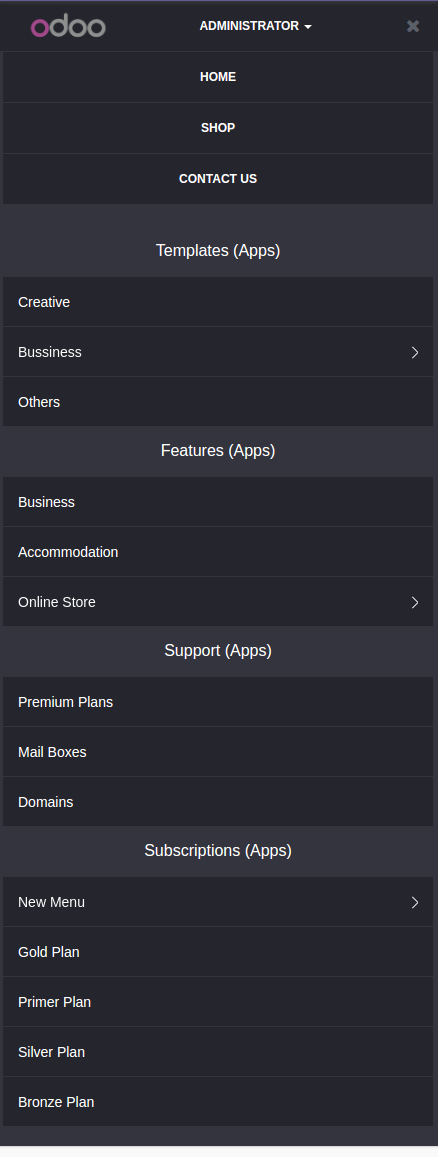The width and height of the screenshot is (438, 1157).
Task: Close the mobile menu with X icon
Action: (413, 26)
